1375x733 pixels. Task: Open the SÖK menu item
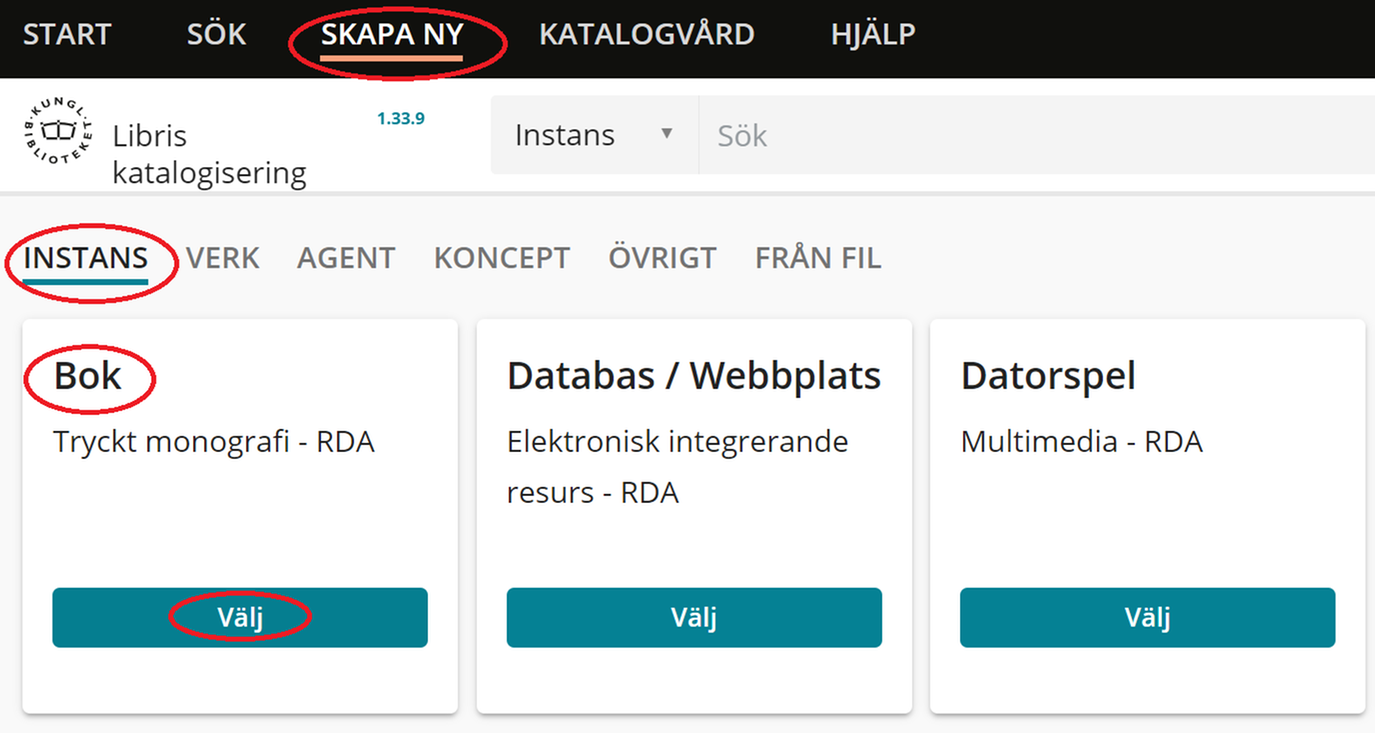tap(215, 34)
